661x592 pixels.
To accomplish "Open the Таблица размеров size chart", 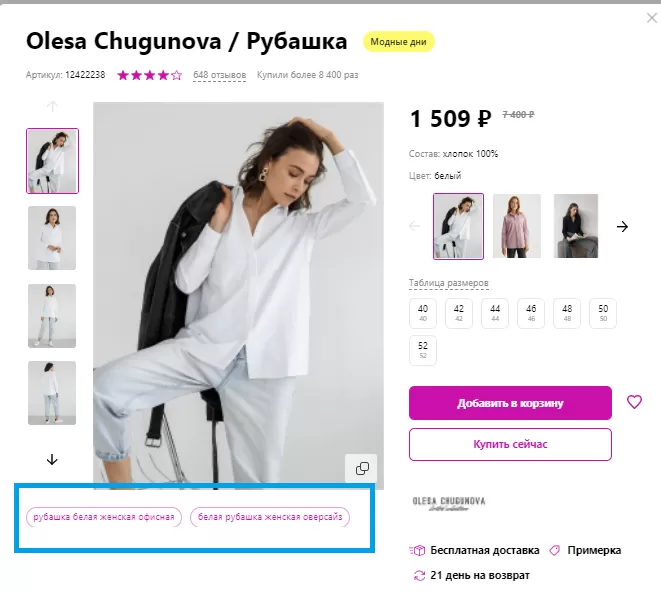I will (x=449, y=282).
